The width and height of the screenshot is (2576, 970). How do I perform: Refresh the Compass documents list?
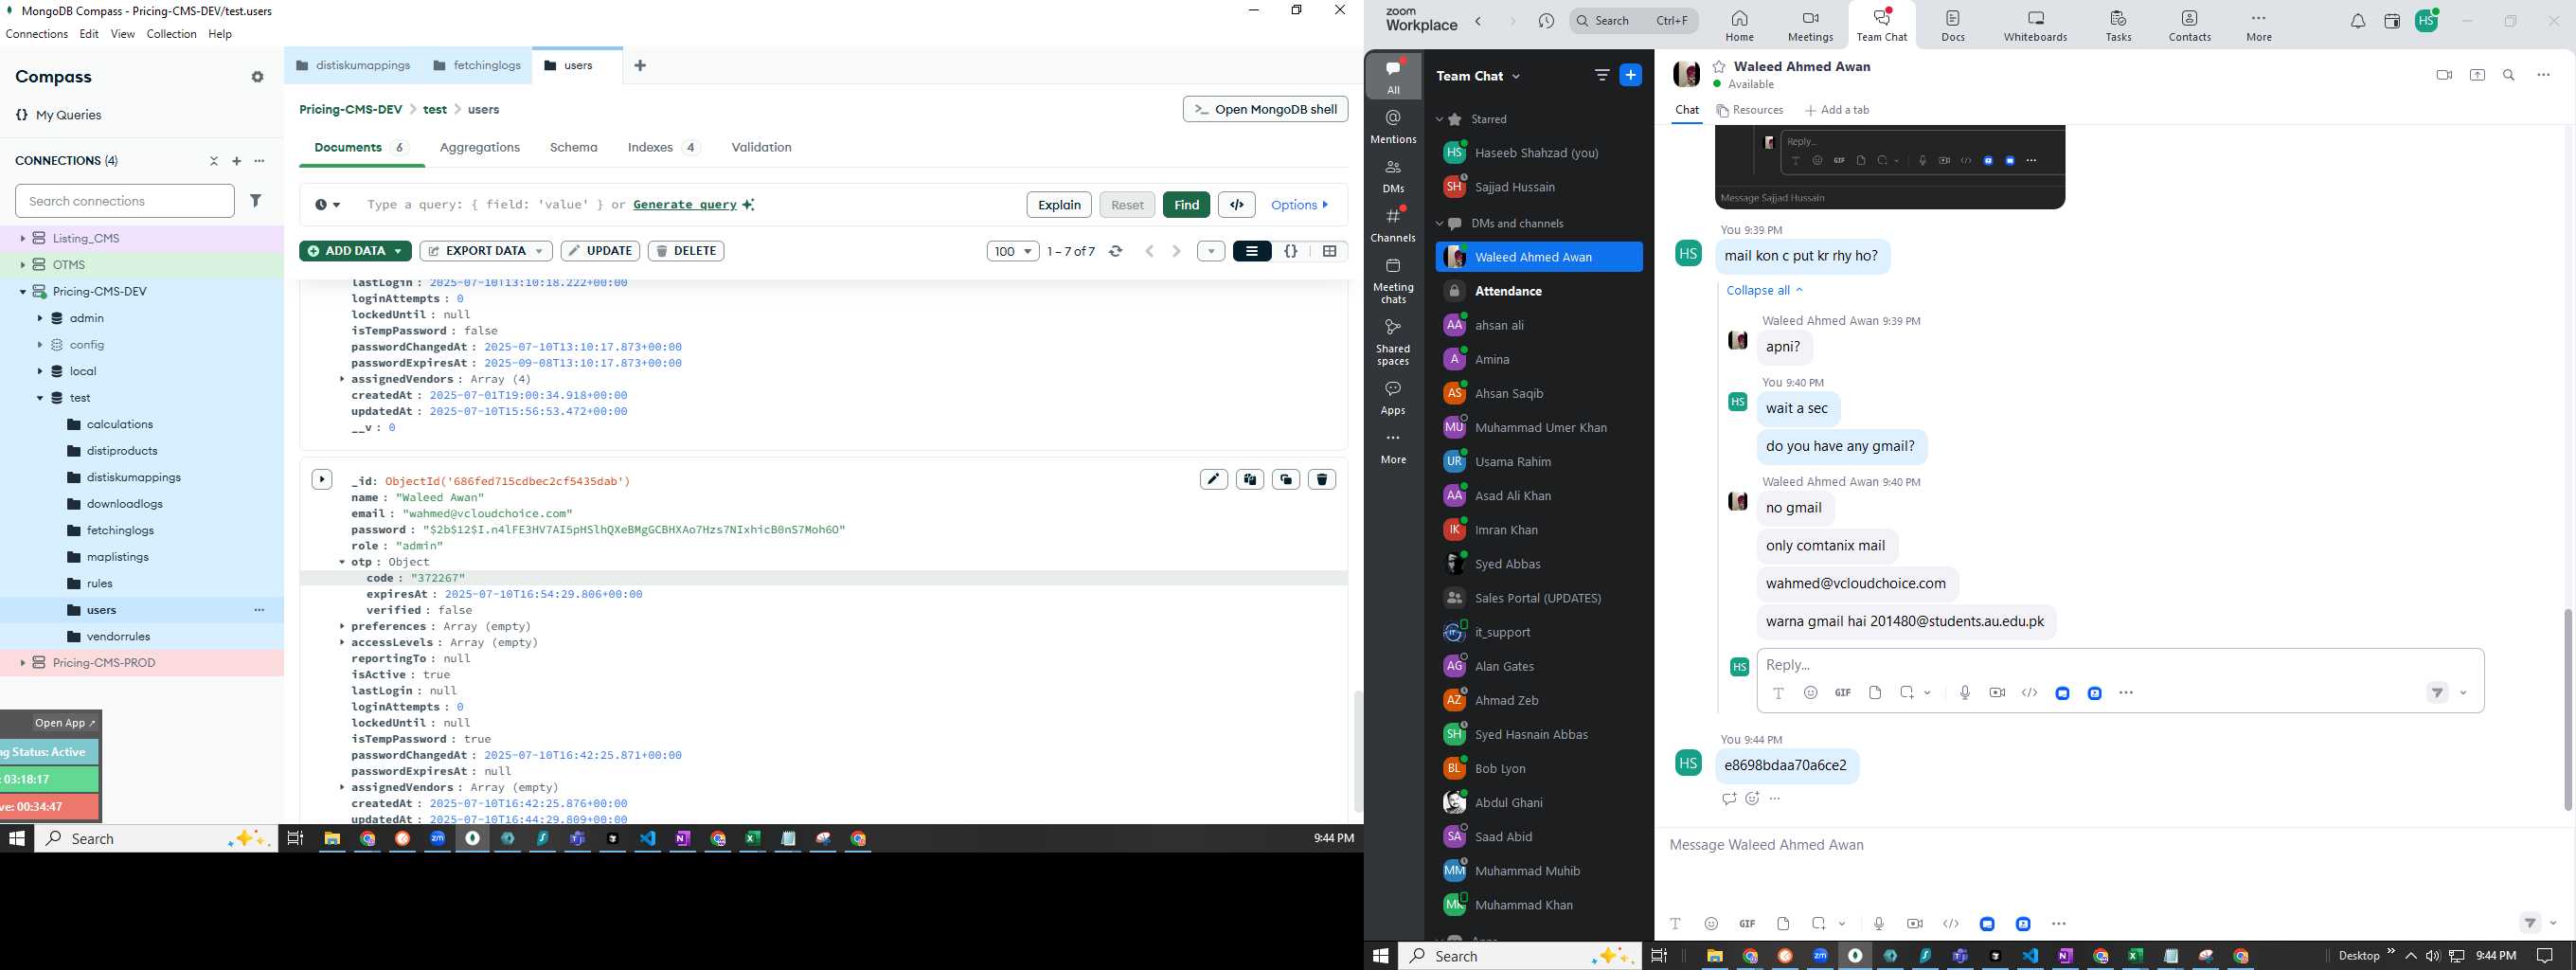(1116, 252)
